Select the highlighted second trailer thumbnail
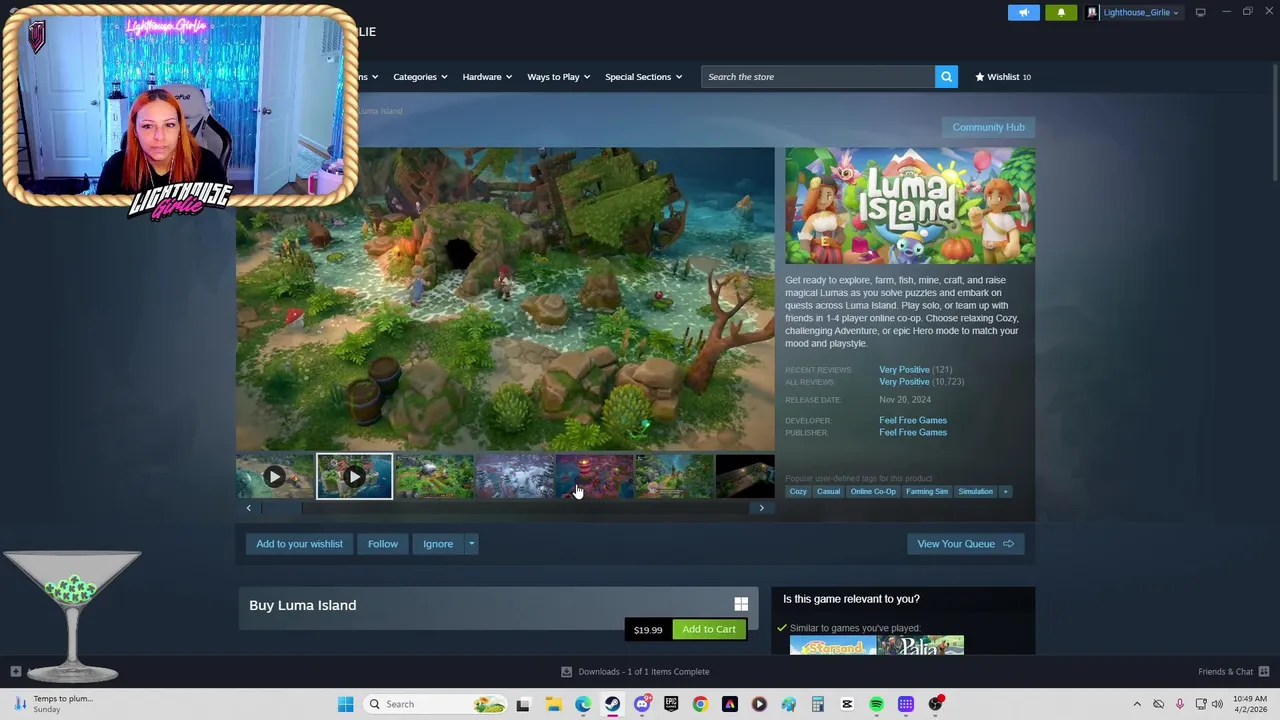 point(354,477)
